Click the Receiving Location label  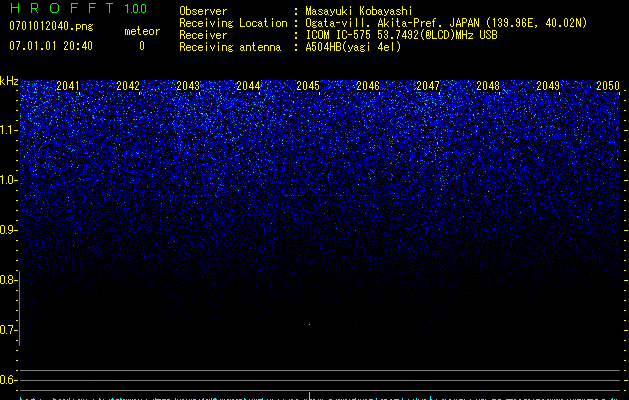pos(233,23)
